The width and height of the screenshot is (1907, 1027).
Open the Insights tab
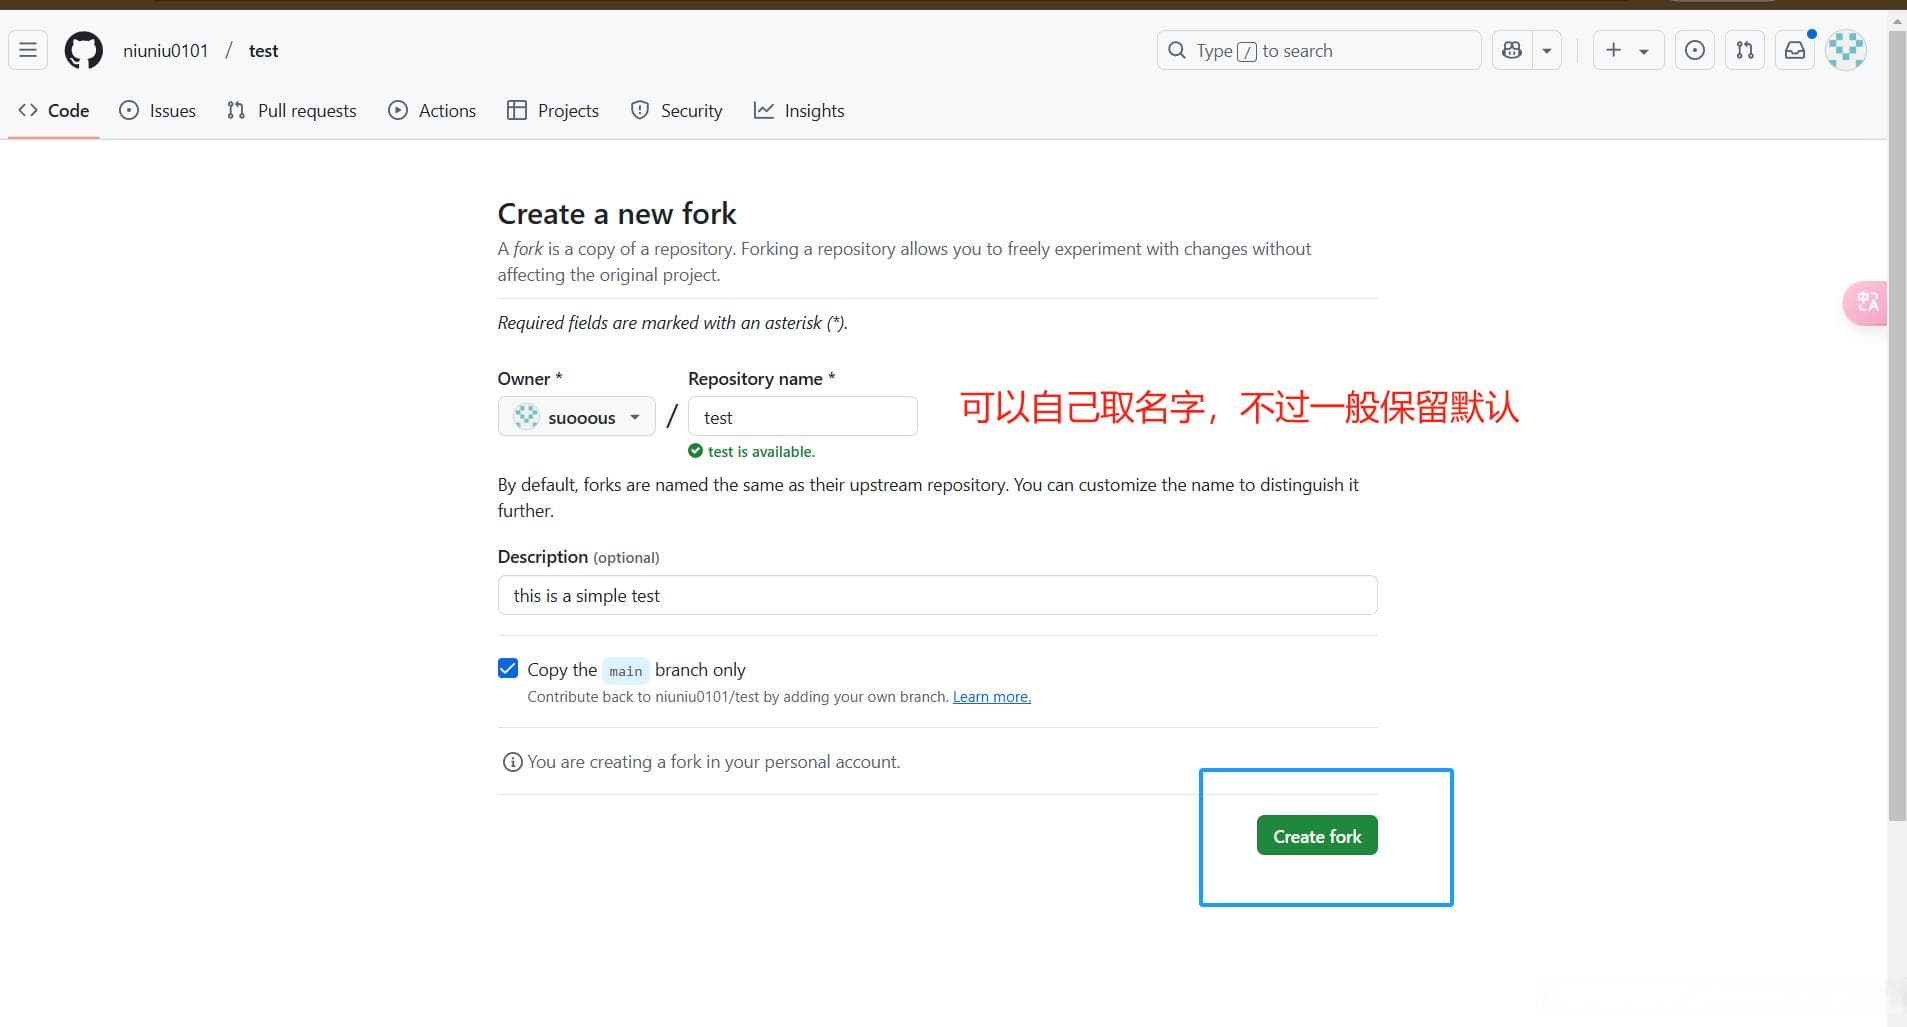pyautogui.click(x=799, y=110)
